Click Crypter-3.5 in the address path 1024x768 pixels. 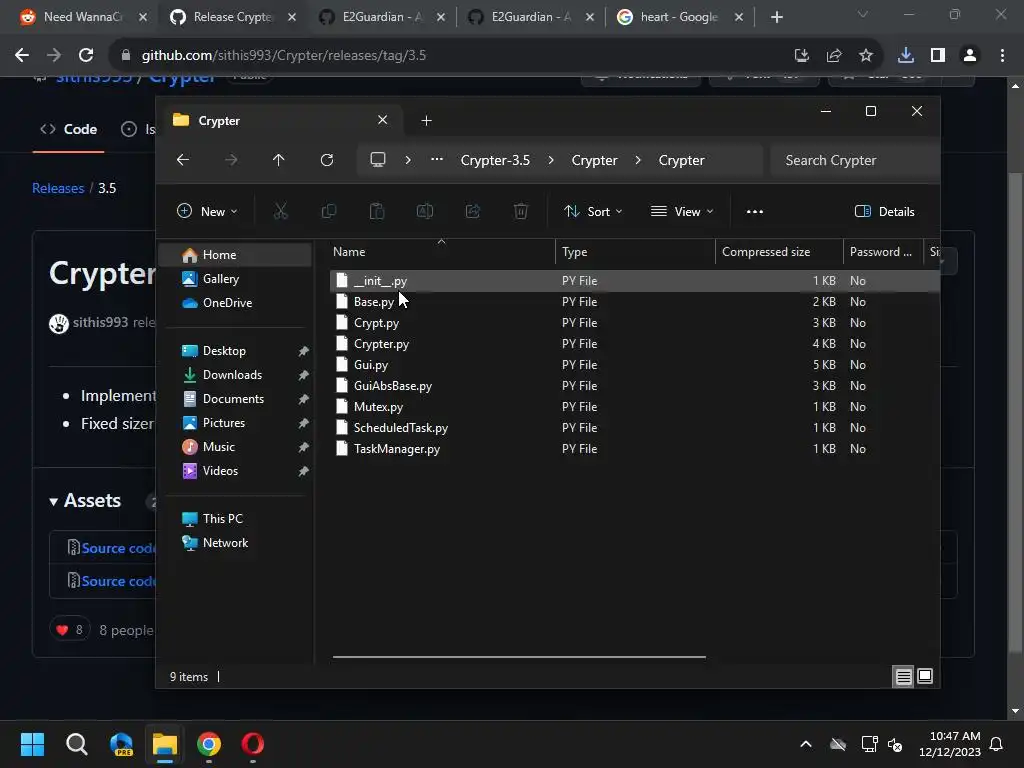[x=495, y=160]
